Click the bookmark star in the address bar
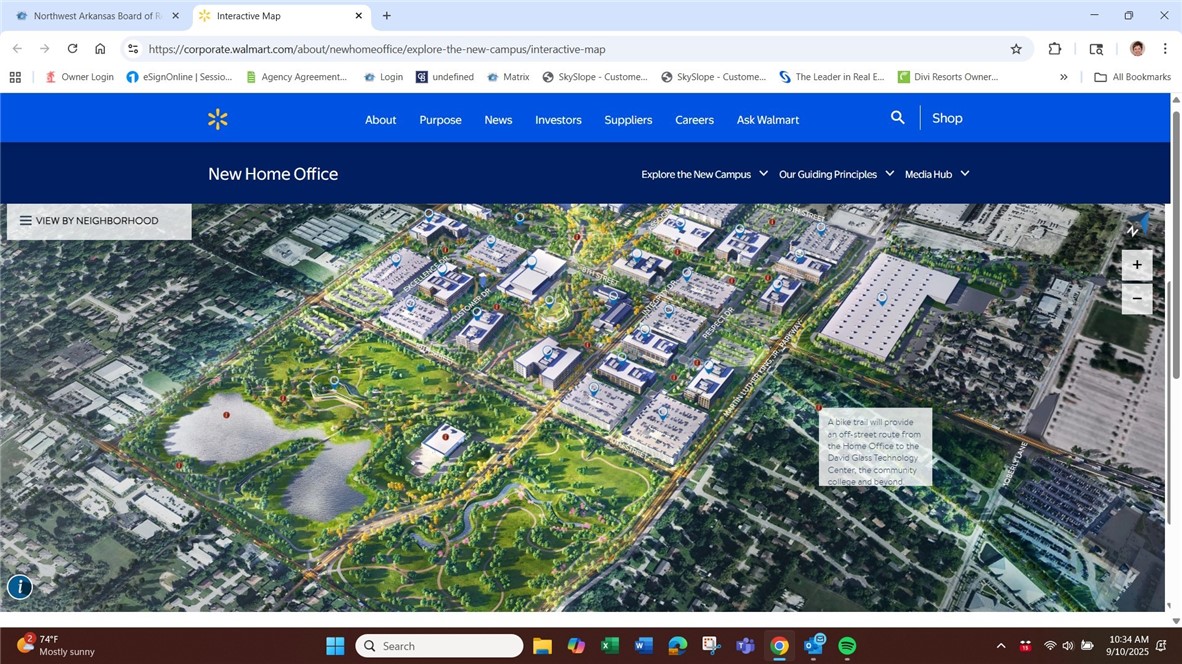Viewport: 1182px width, 664px height. (x=1015, y=48)
